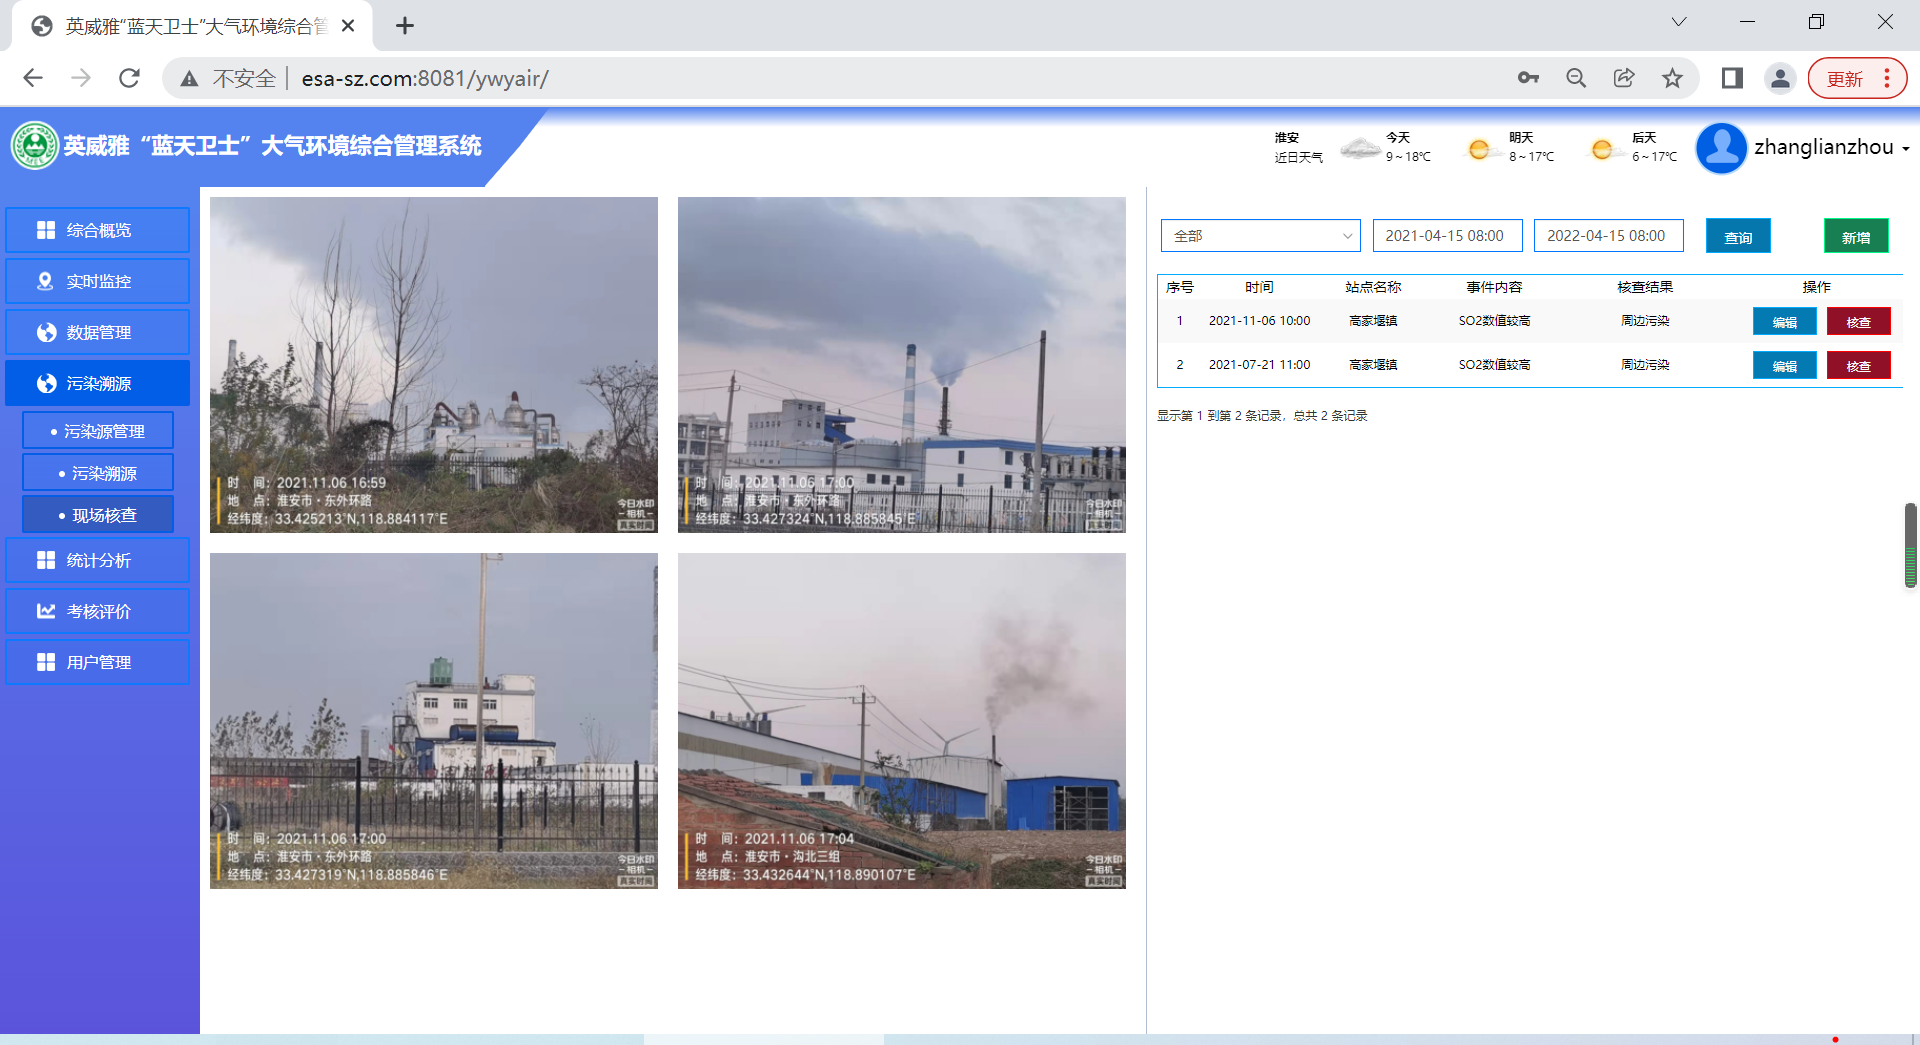Click 2021-11-06 10:00 time cell

(1259, 321)
